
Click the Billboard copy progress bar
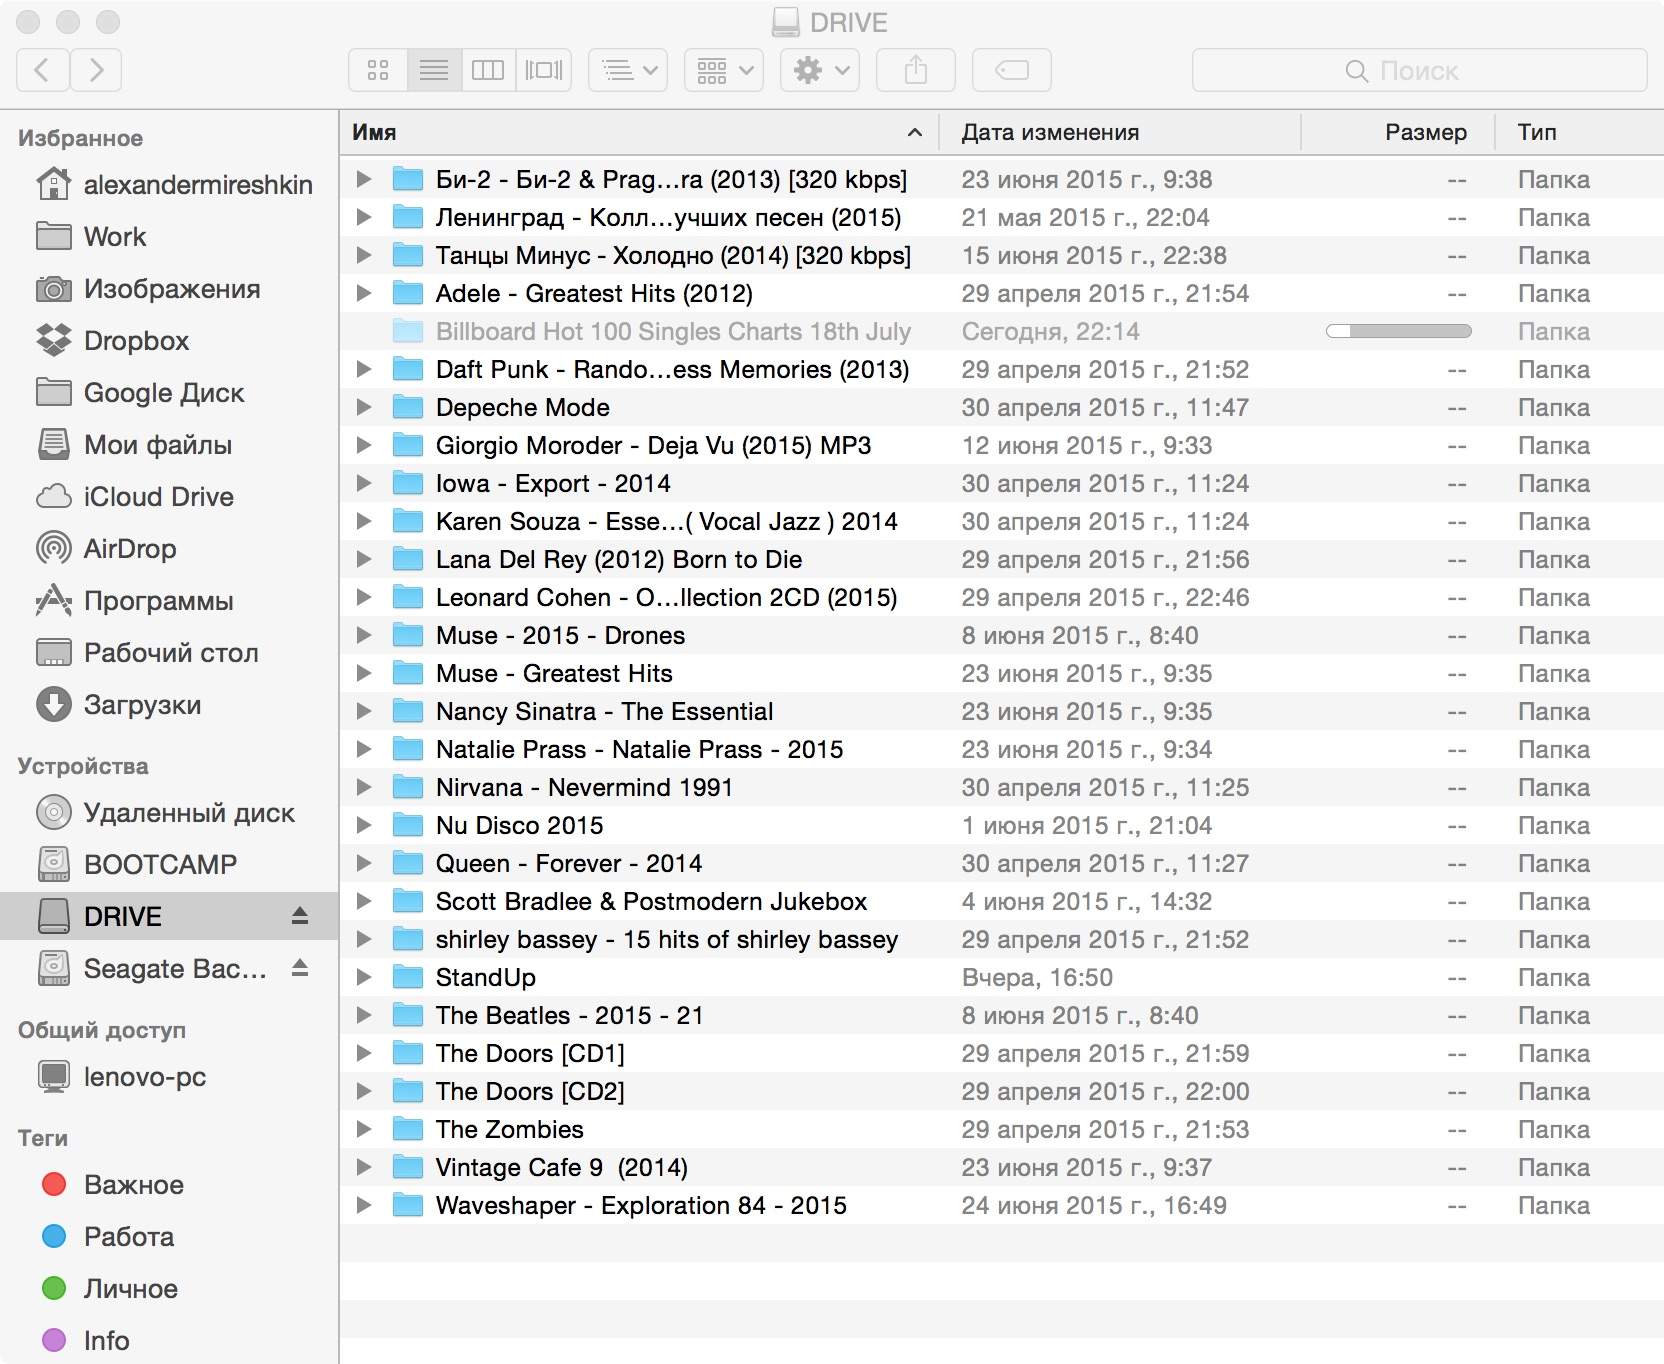point(1398,331)
